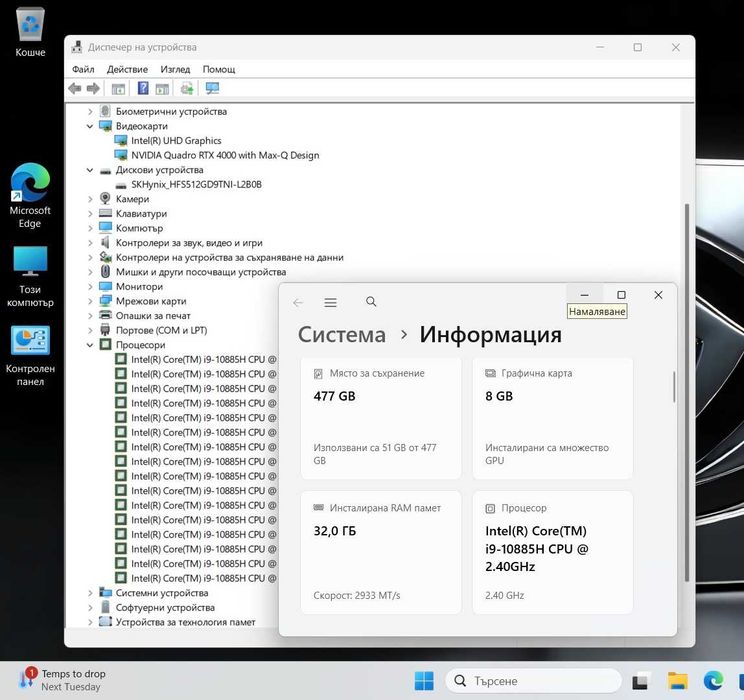Select SKHynix_HFS512GD9TNI-L2B0B disk drive
The width and height of the screenshot is (744, 700).
[196, 184]
